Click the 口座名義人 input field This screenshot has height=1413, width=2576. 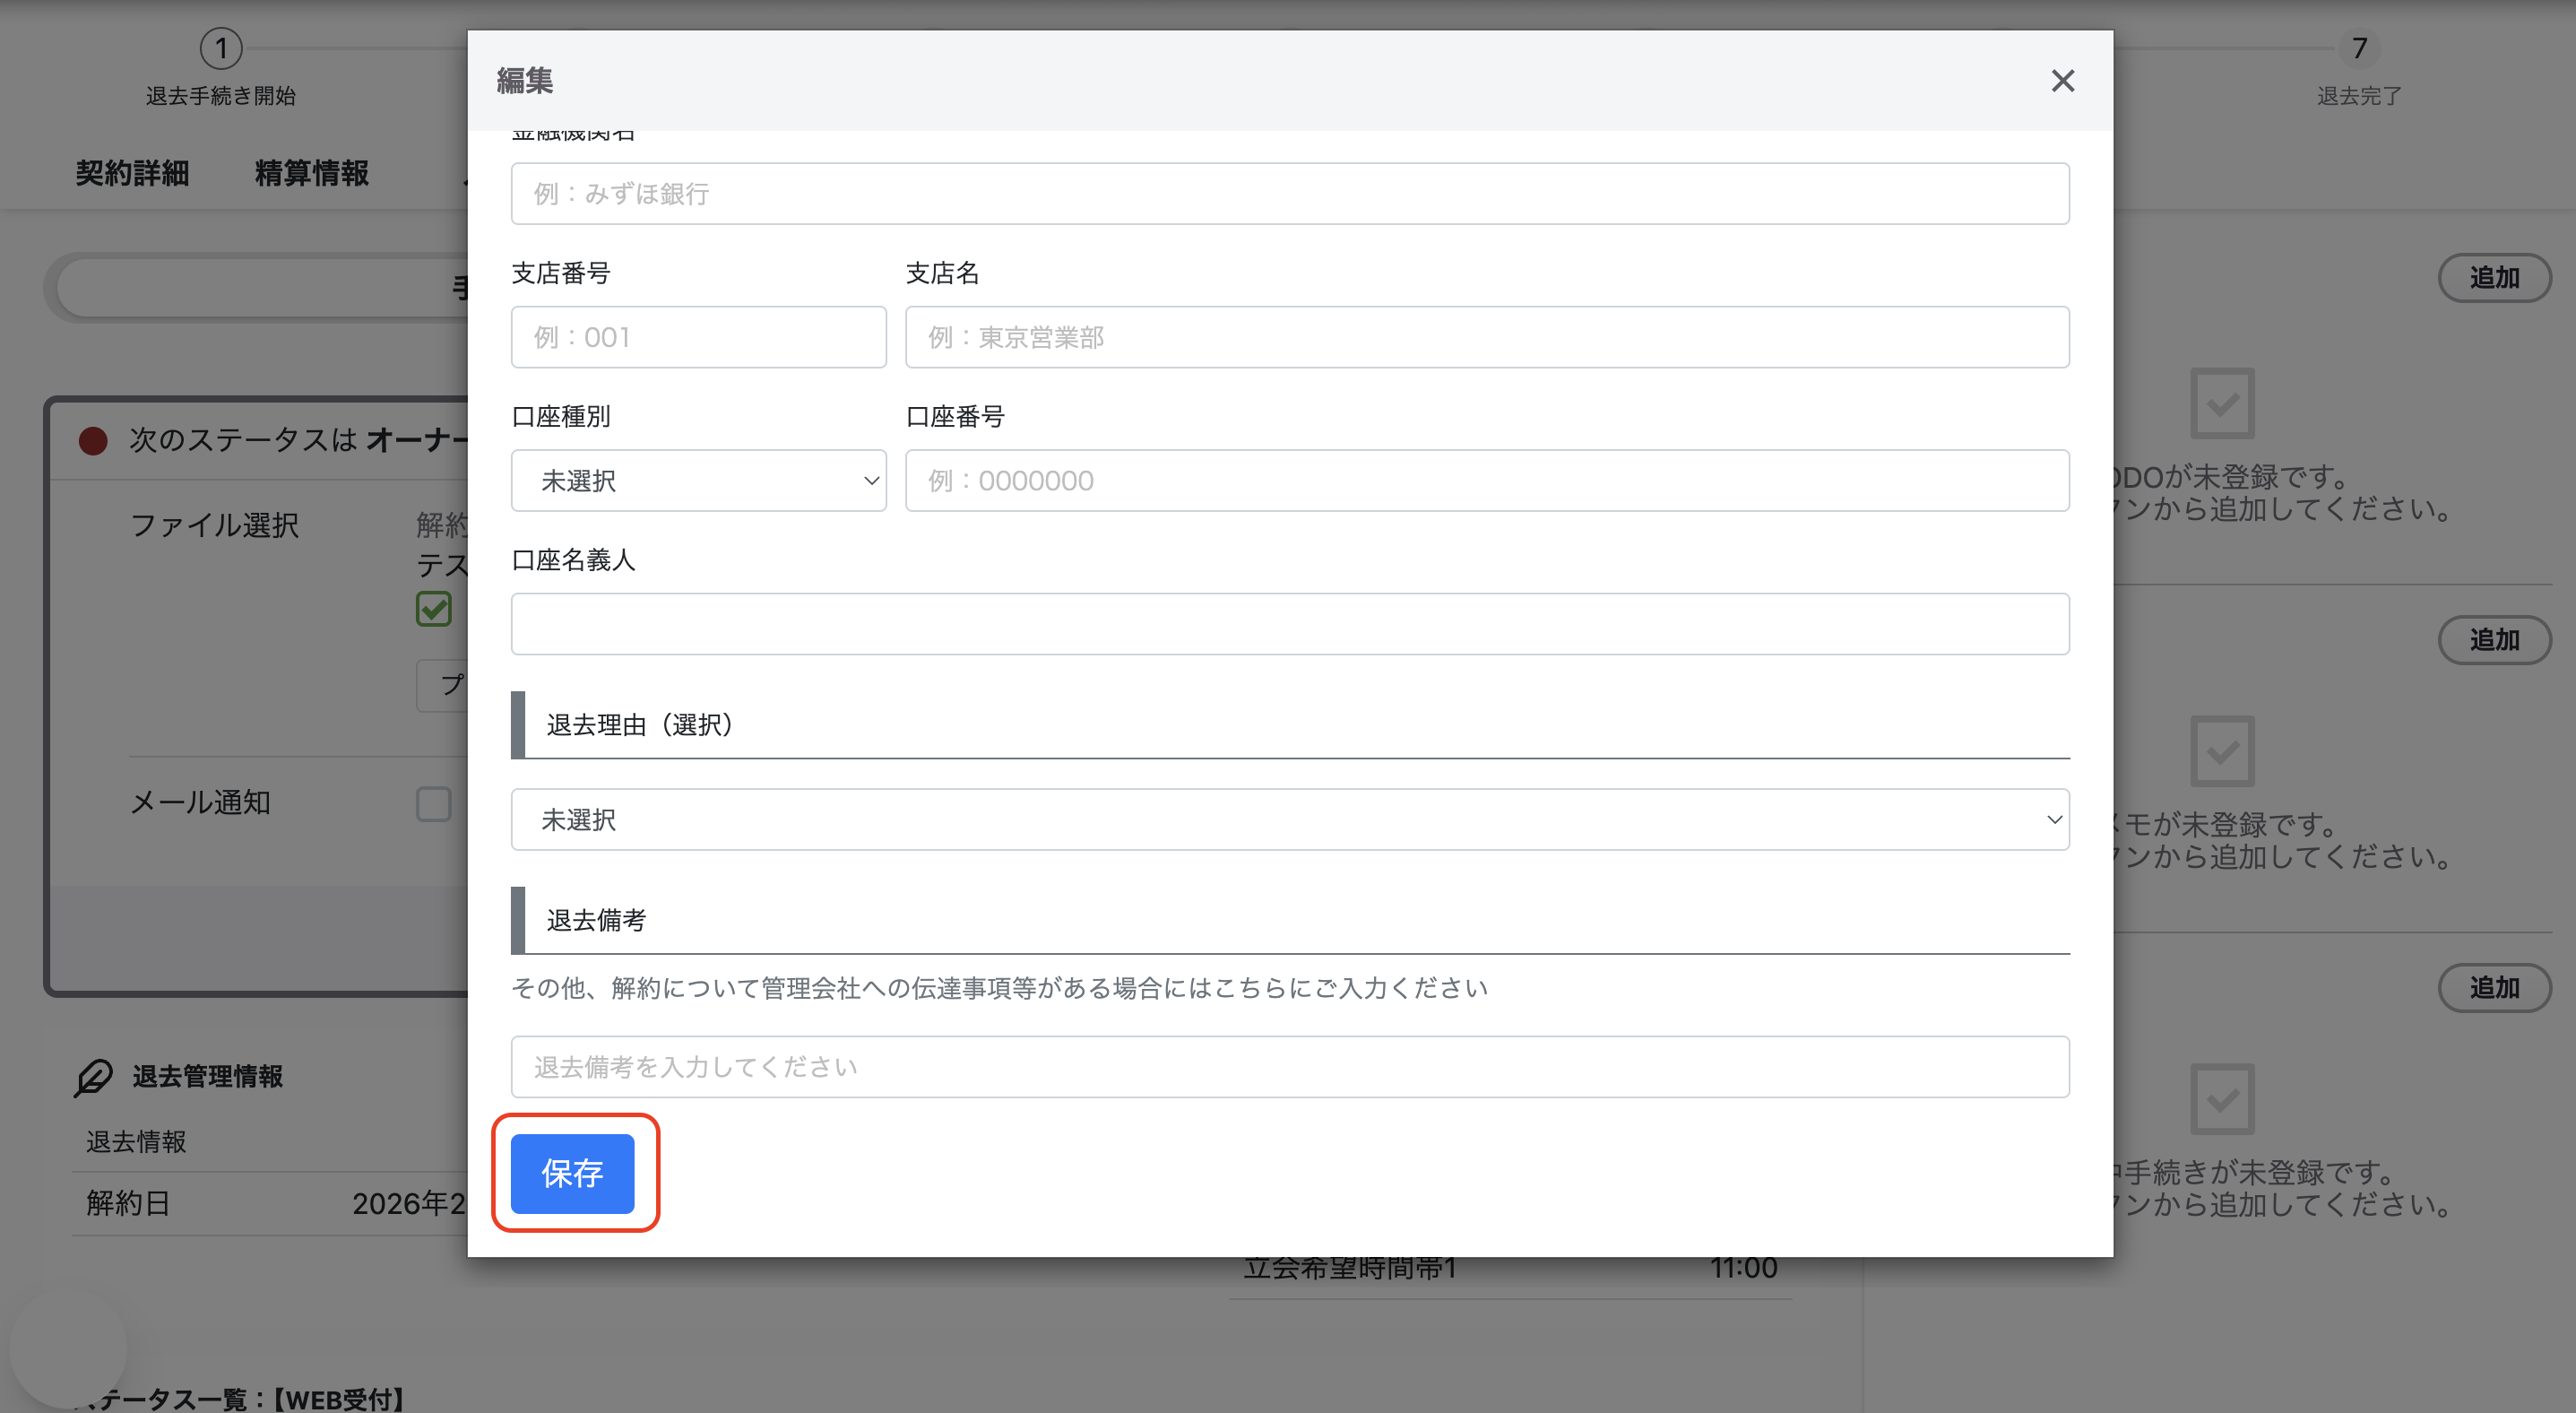1290,624
